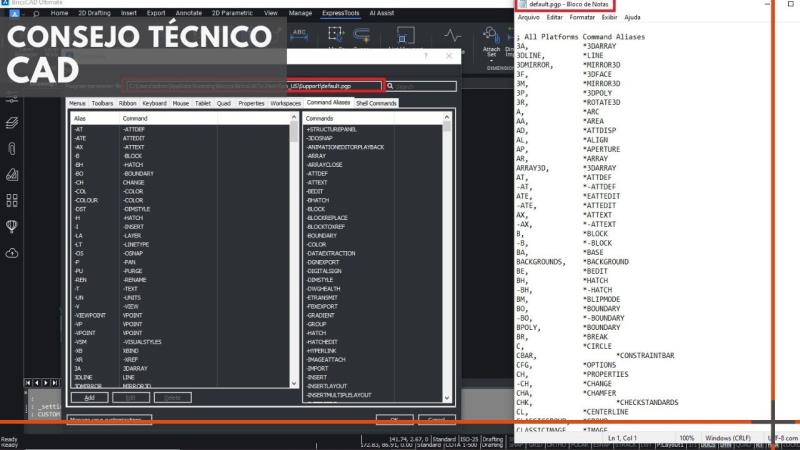Open the Home ribbon tab

59,13
